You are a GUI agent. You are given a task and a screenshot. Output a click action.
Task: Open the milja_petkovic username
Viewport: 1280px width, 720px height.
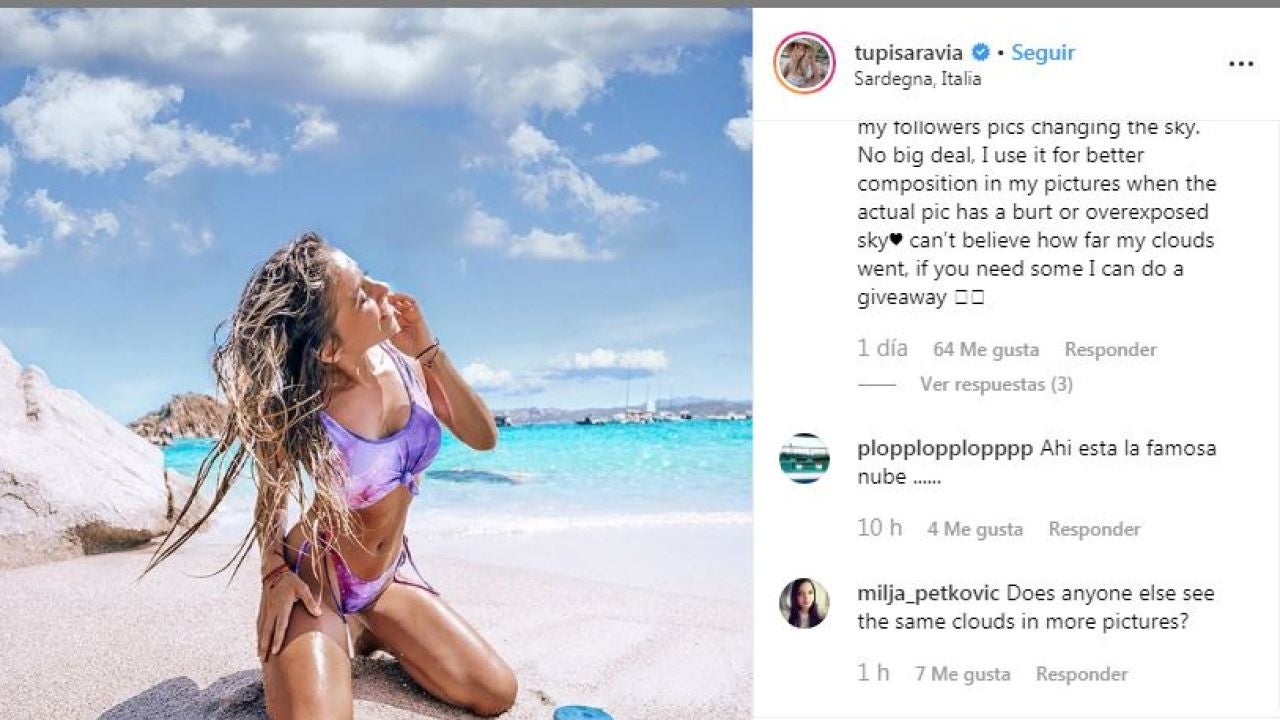929,594
